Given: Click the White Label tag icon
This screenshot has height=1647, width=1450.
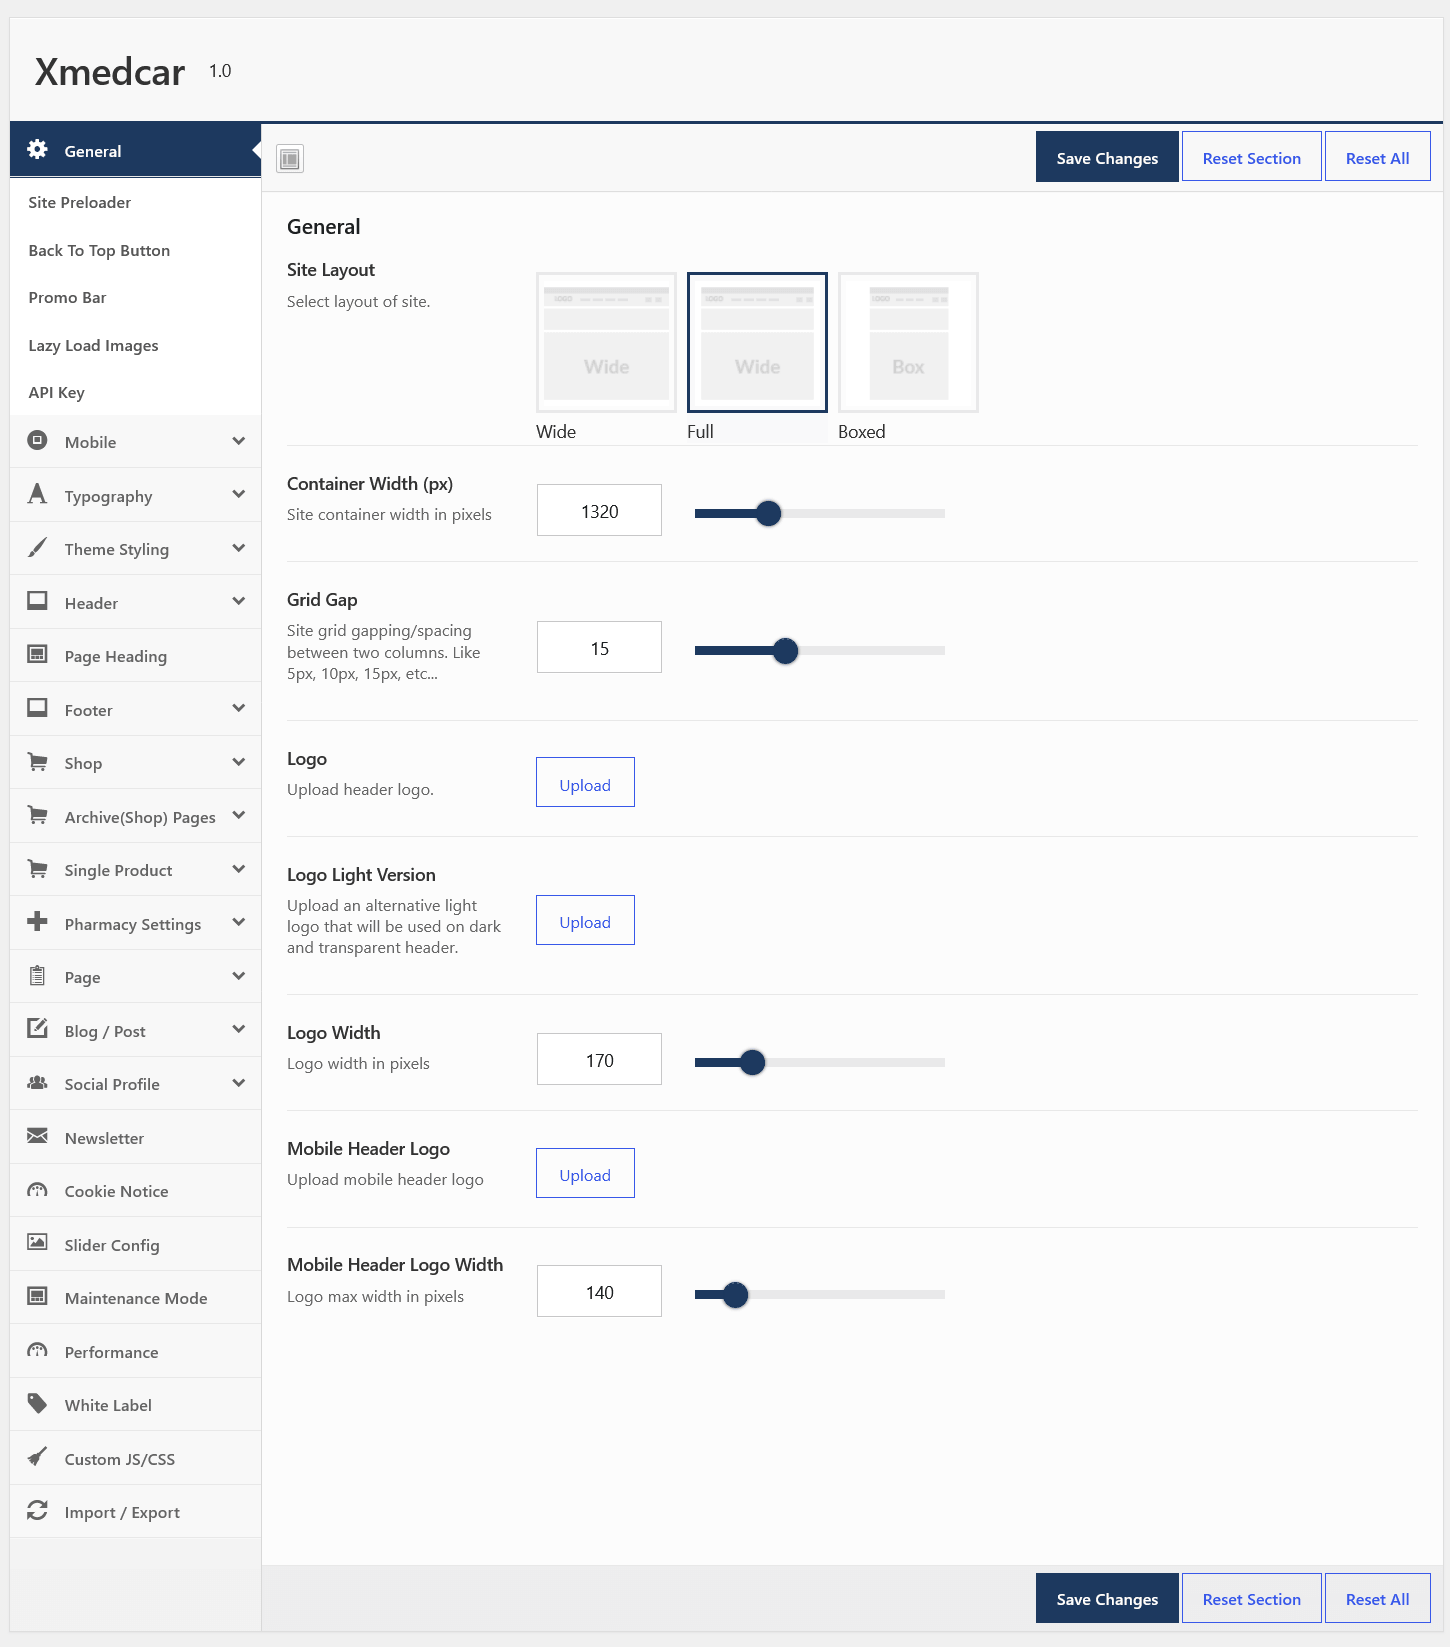Looking at the screenshot, I should [37, 1403].
